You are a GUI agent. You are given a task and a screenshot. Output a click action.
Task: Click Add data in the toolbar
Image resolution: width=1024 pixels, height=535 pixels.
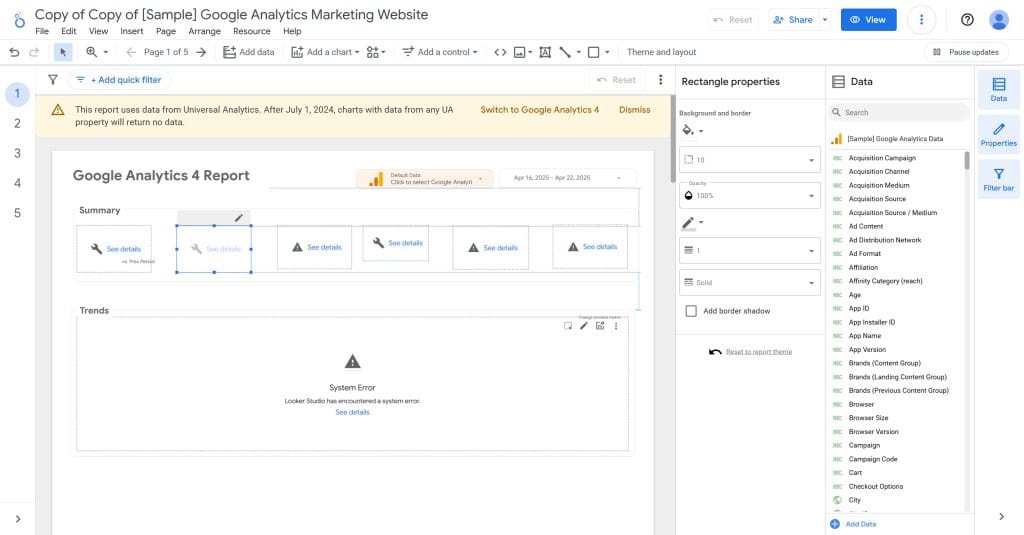(x=249, y=52)
